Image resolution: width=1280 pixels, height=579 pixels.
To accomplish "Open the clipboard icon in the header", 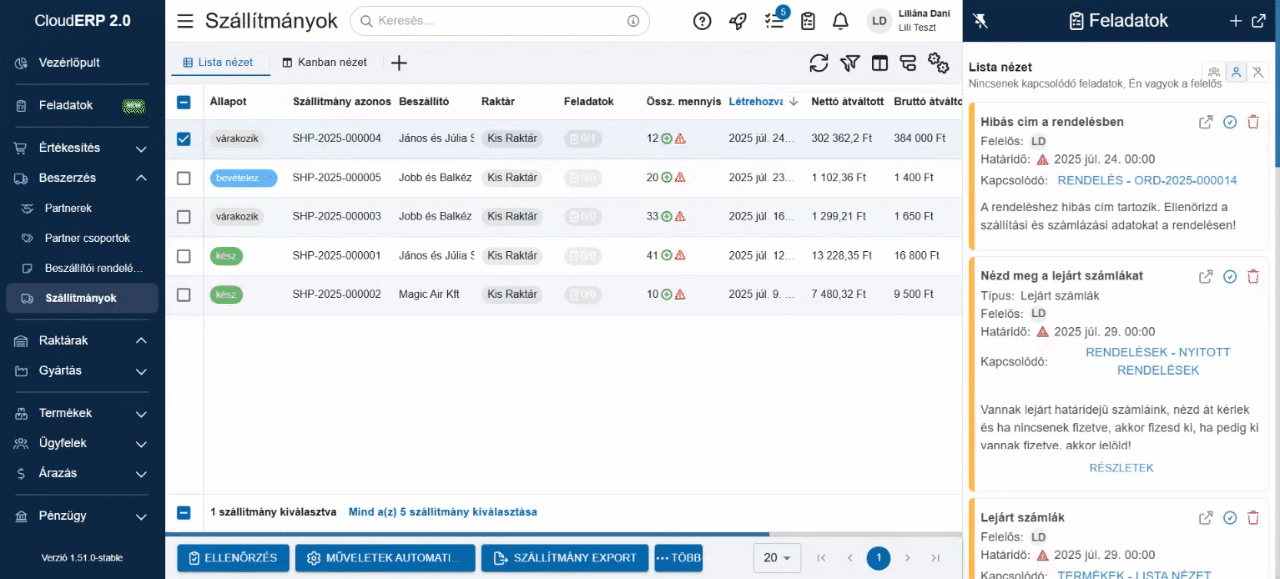I will 807,20.
